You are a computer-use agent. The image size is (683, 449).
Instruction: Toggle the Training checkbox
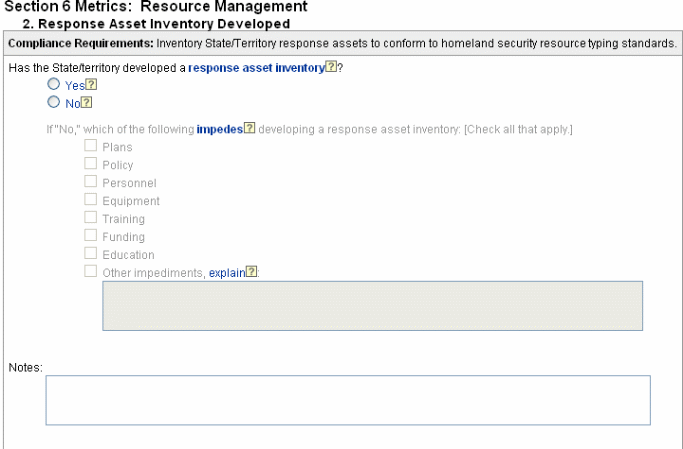(91, 217)
